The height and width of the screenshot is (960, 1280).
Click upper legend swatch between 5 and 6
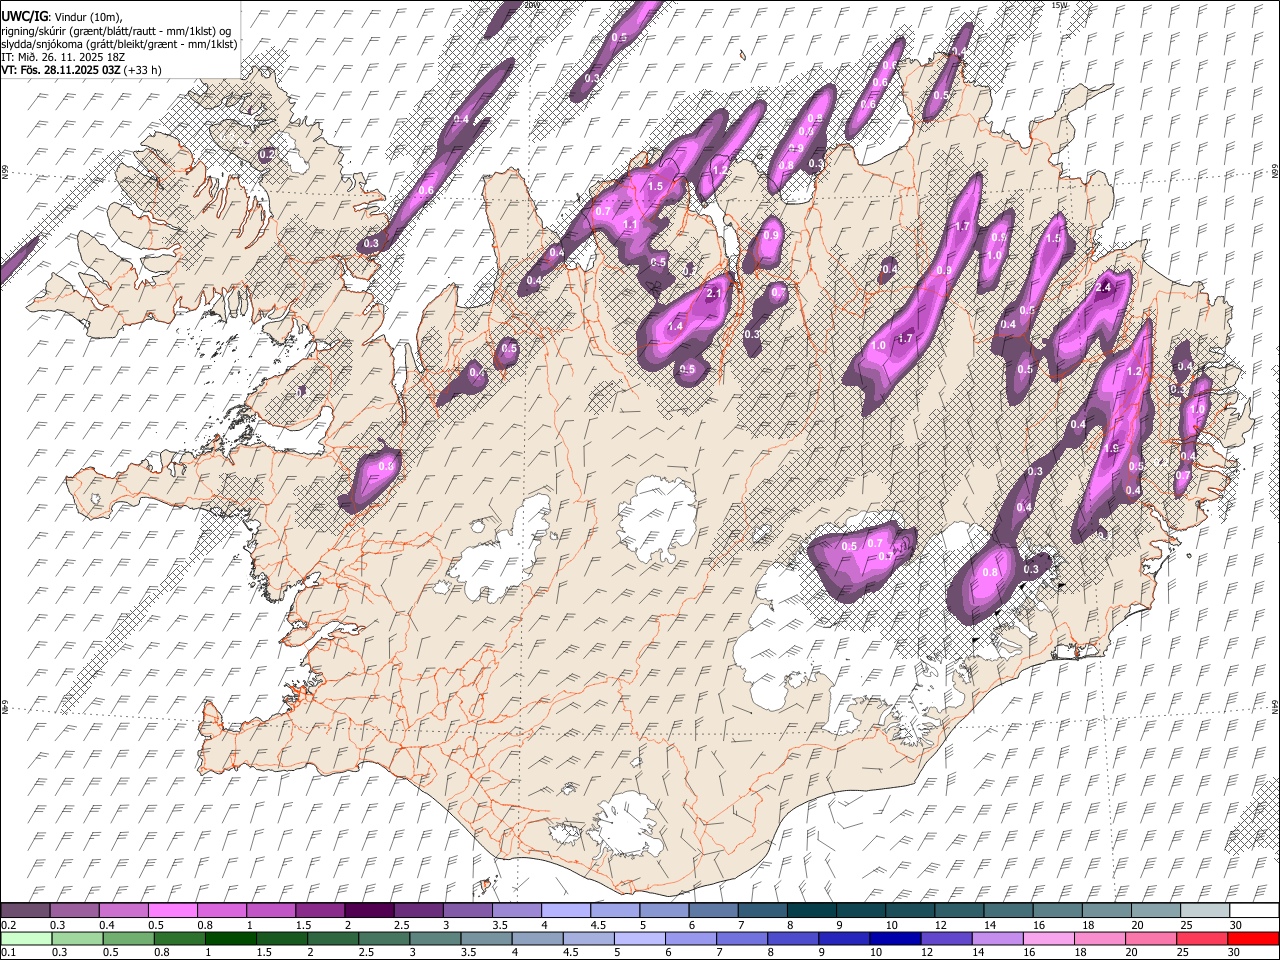tap(664, 910)
